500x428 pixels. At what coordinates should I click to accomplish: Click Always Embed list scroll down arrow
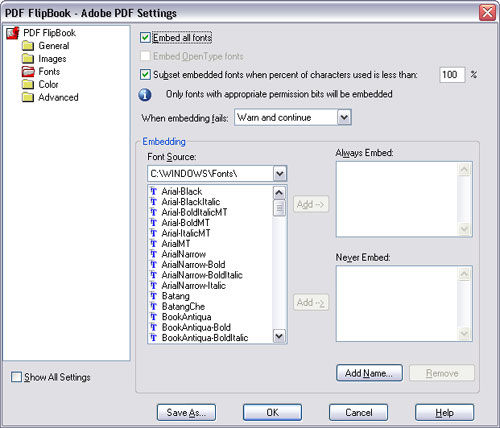[464, 229]
